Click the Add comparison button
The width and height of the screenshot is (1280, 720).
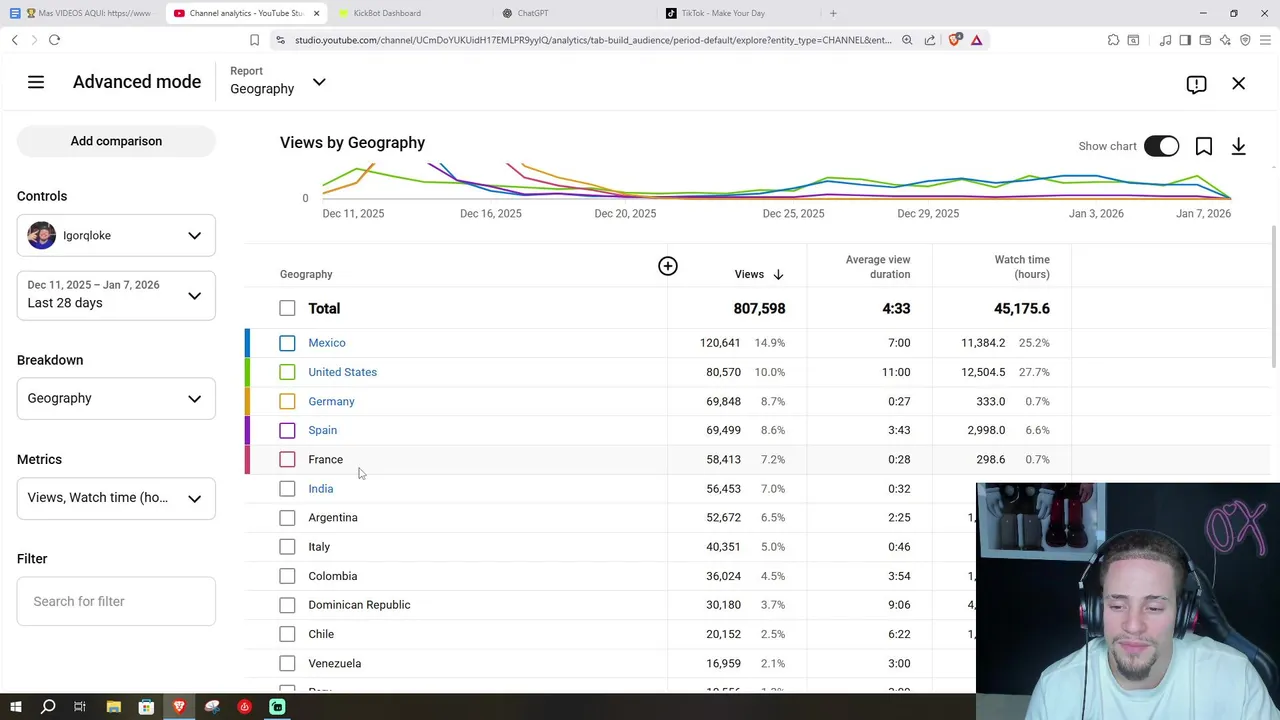[x=116, y=141]
